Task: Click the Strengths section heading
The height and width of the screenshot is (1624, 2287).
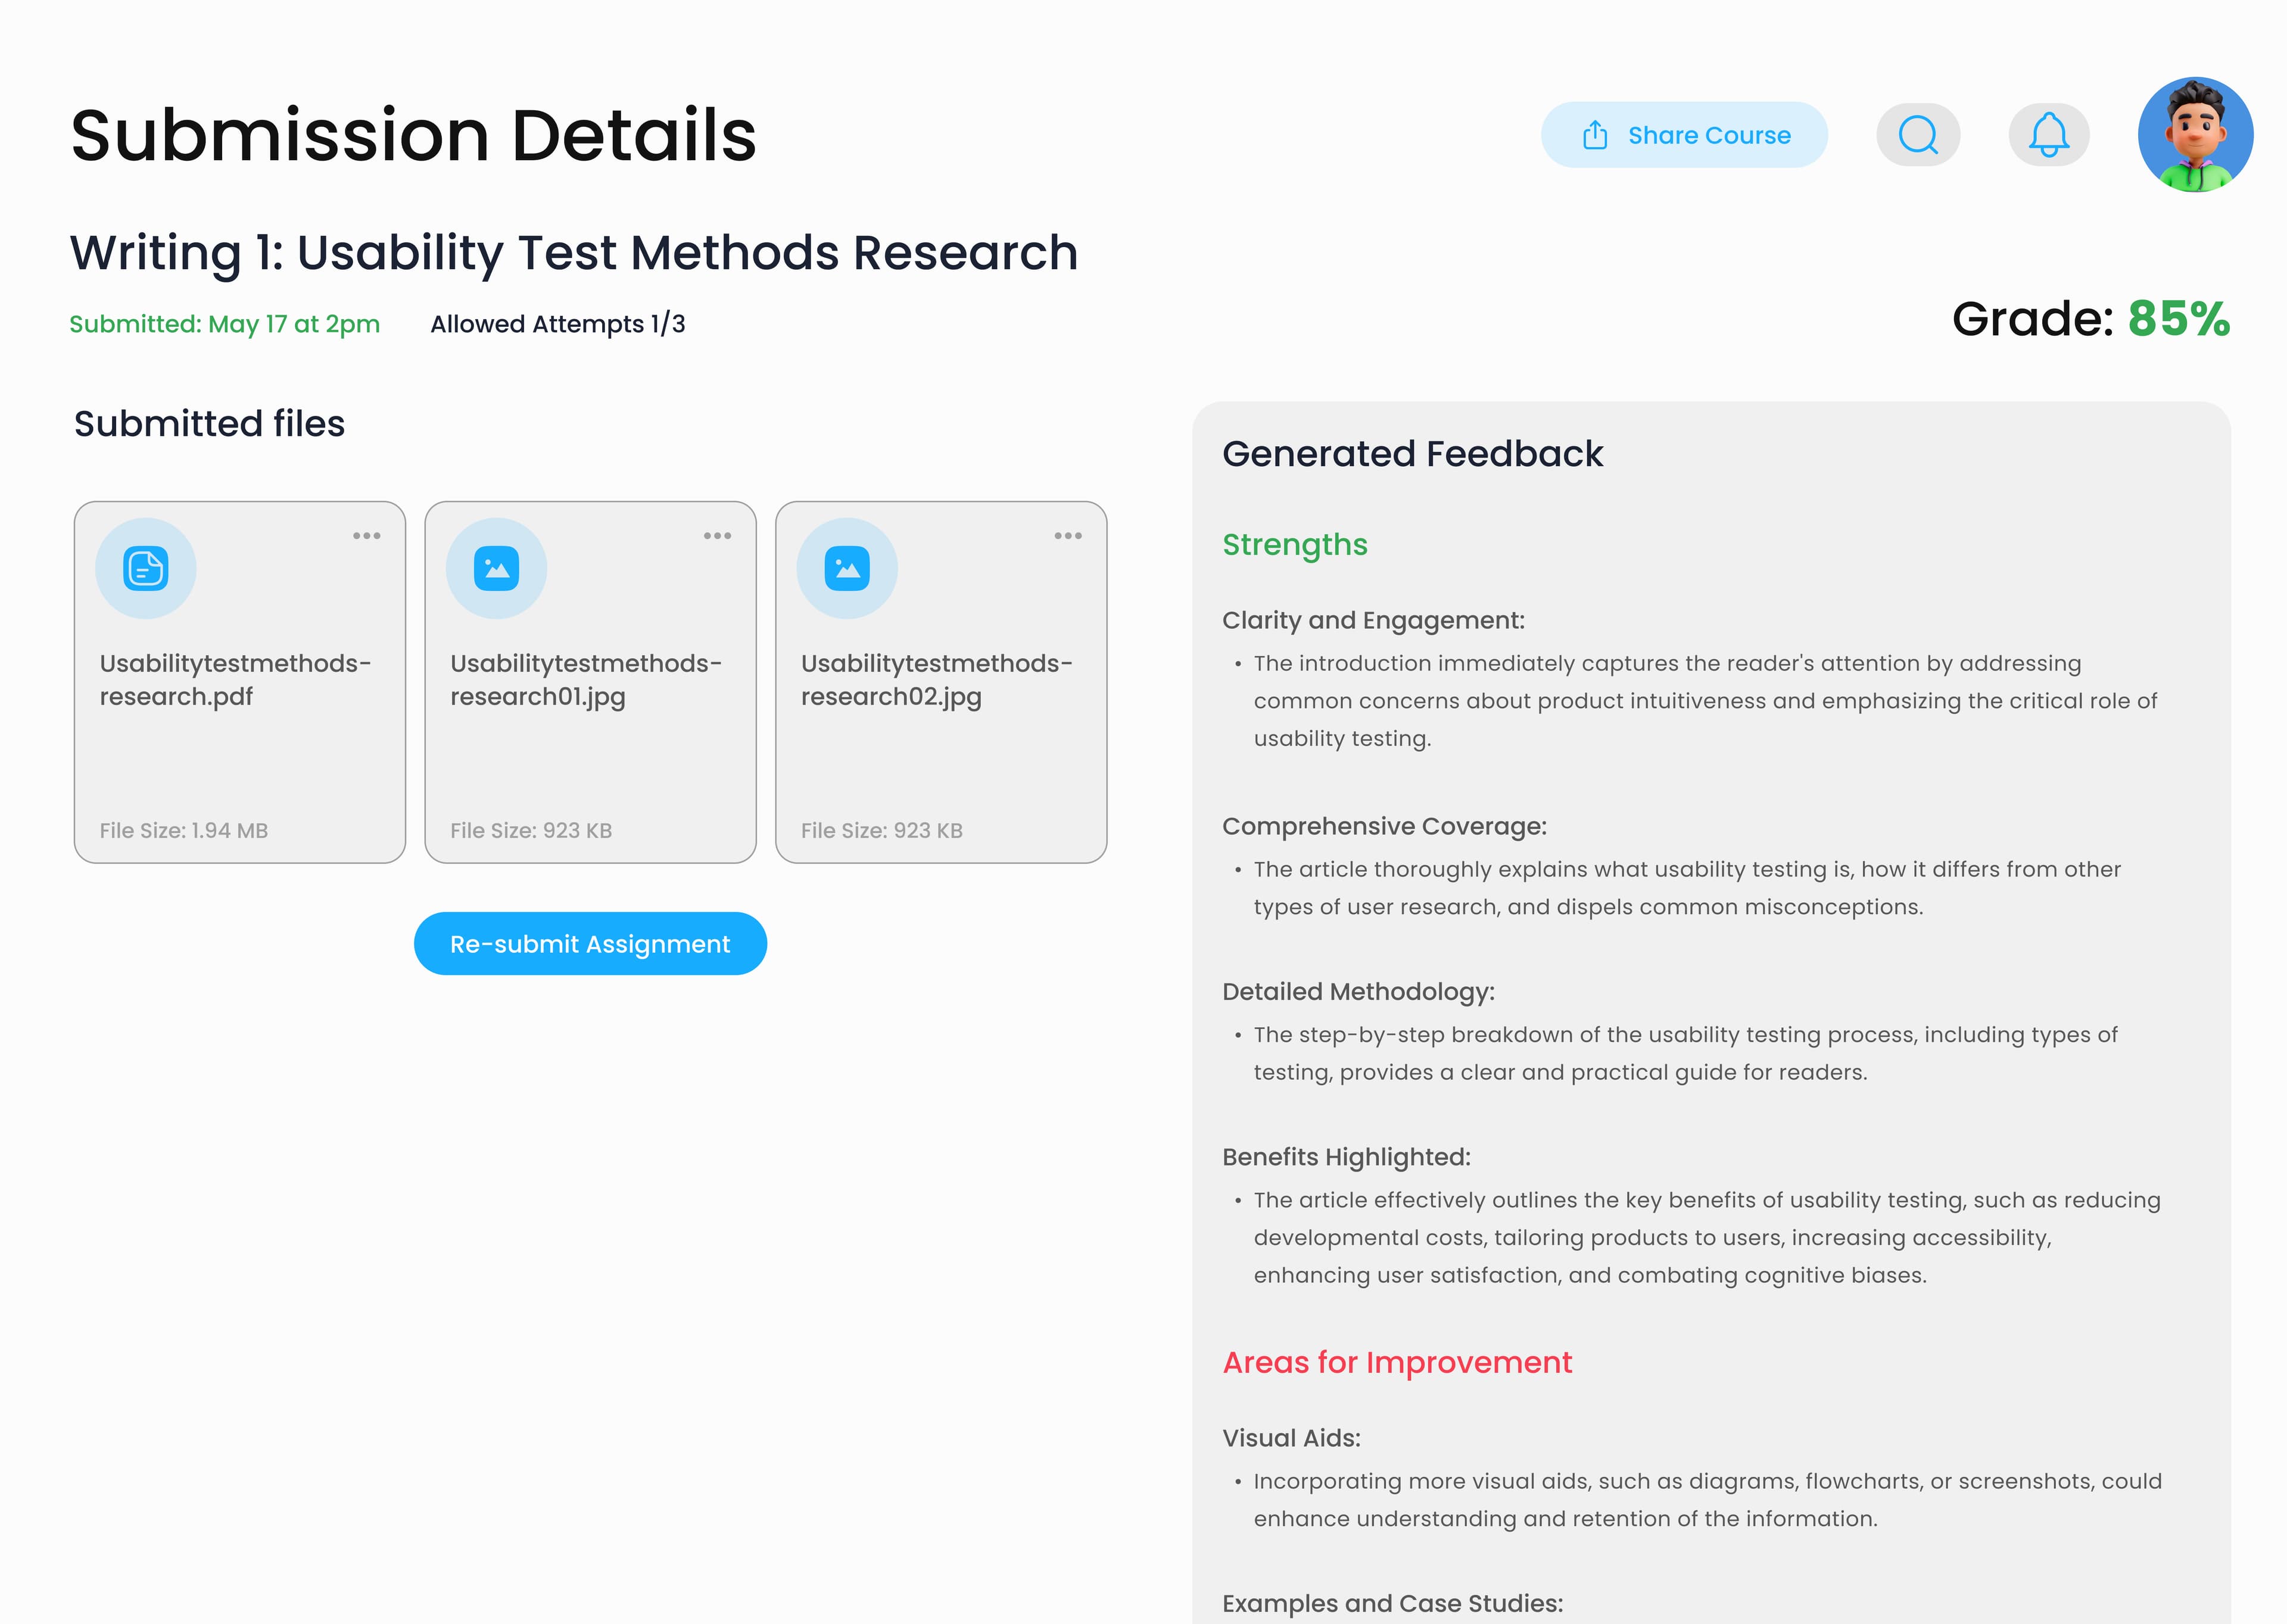Action: coord(1294,545)
